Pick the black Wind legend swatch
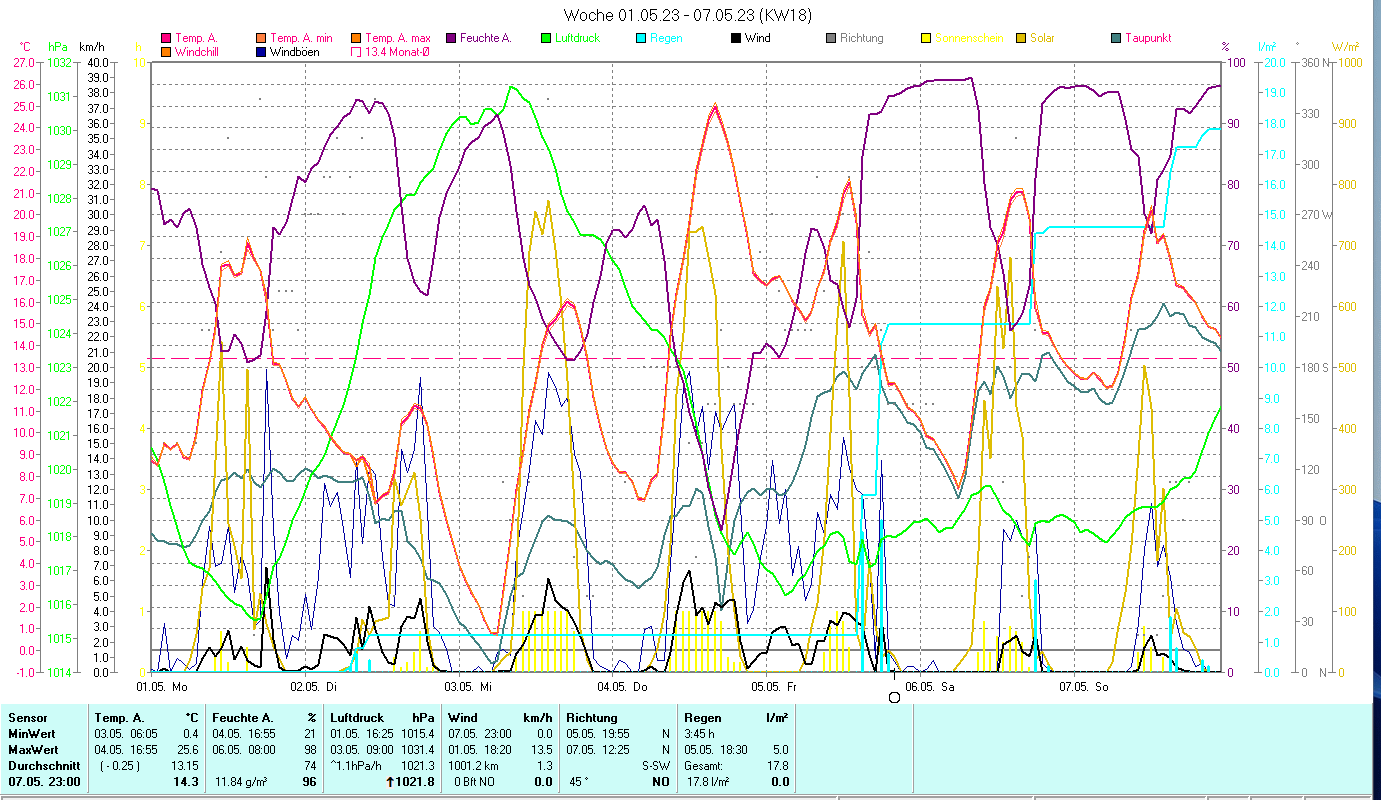Viewport: 1381px width, 800px height. pyautogui.click(x=736, y=39)
